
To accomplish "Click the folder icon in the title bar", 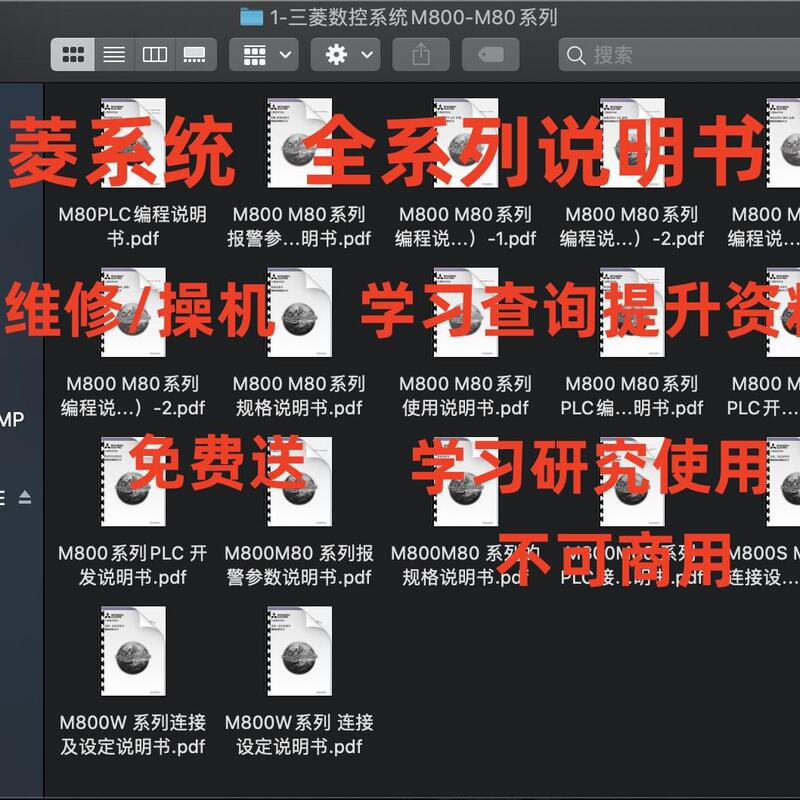I will (x=252, y=17).
